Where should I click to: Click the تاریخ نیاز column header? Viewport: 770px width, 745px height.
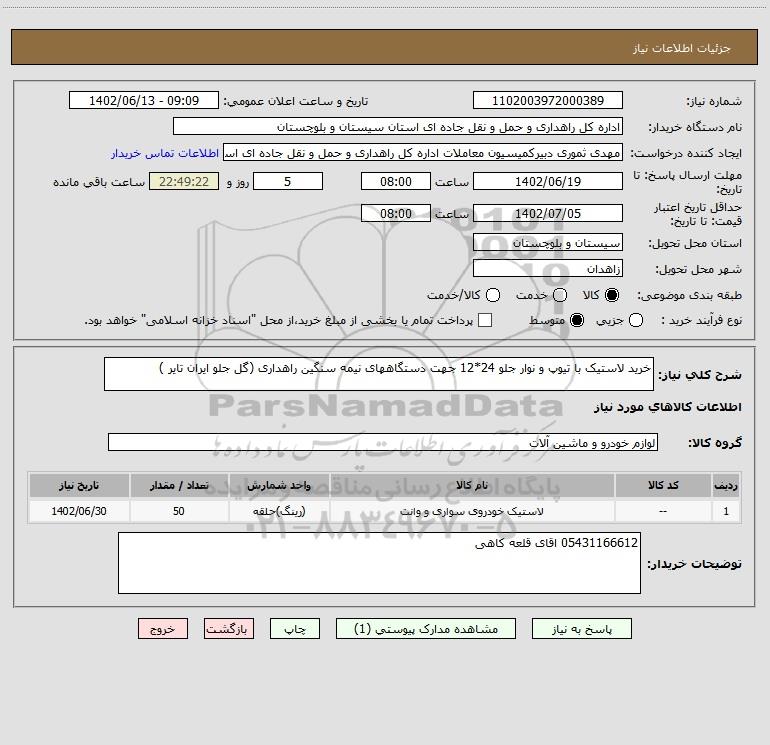click(79, 485)
